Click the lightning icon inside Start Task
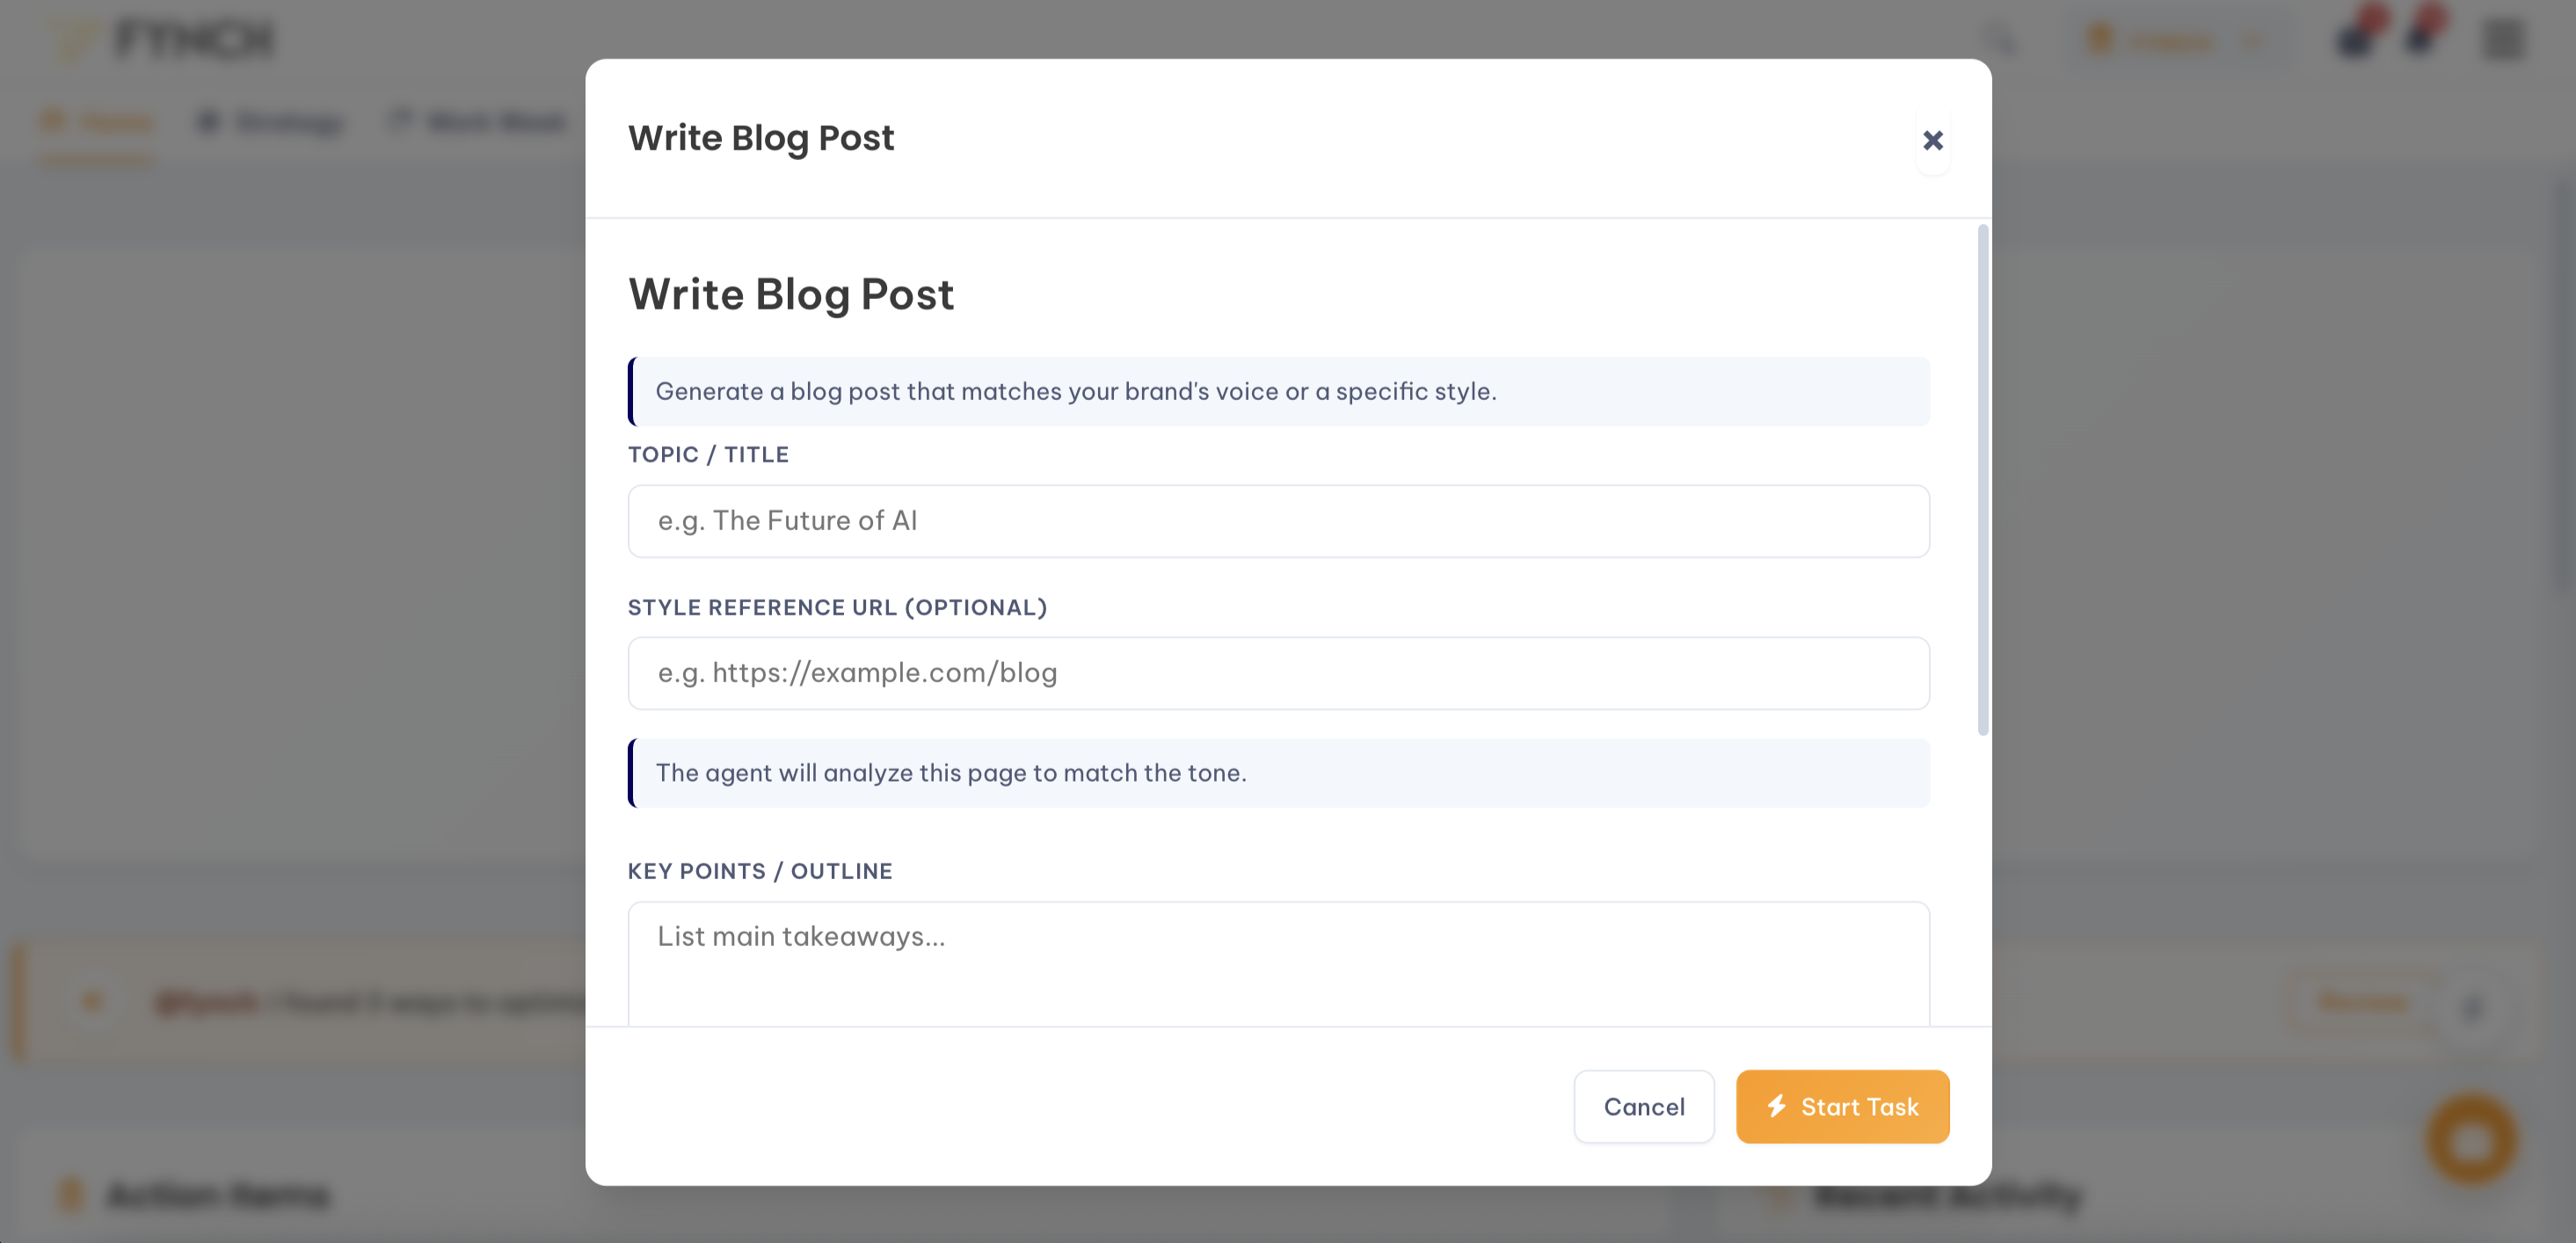 pos(1777,1106)
